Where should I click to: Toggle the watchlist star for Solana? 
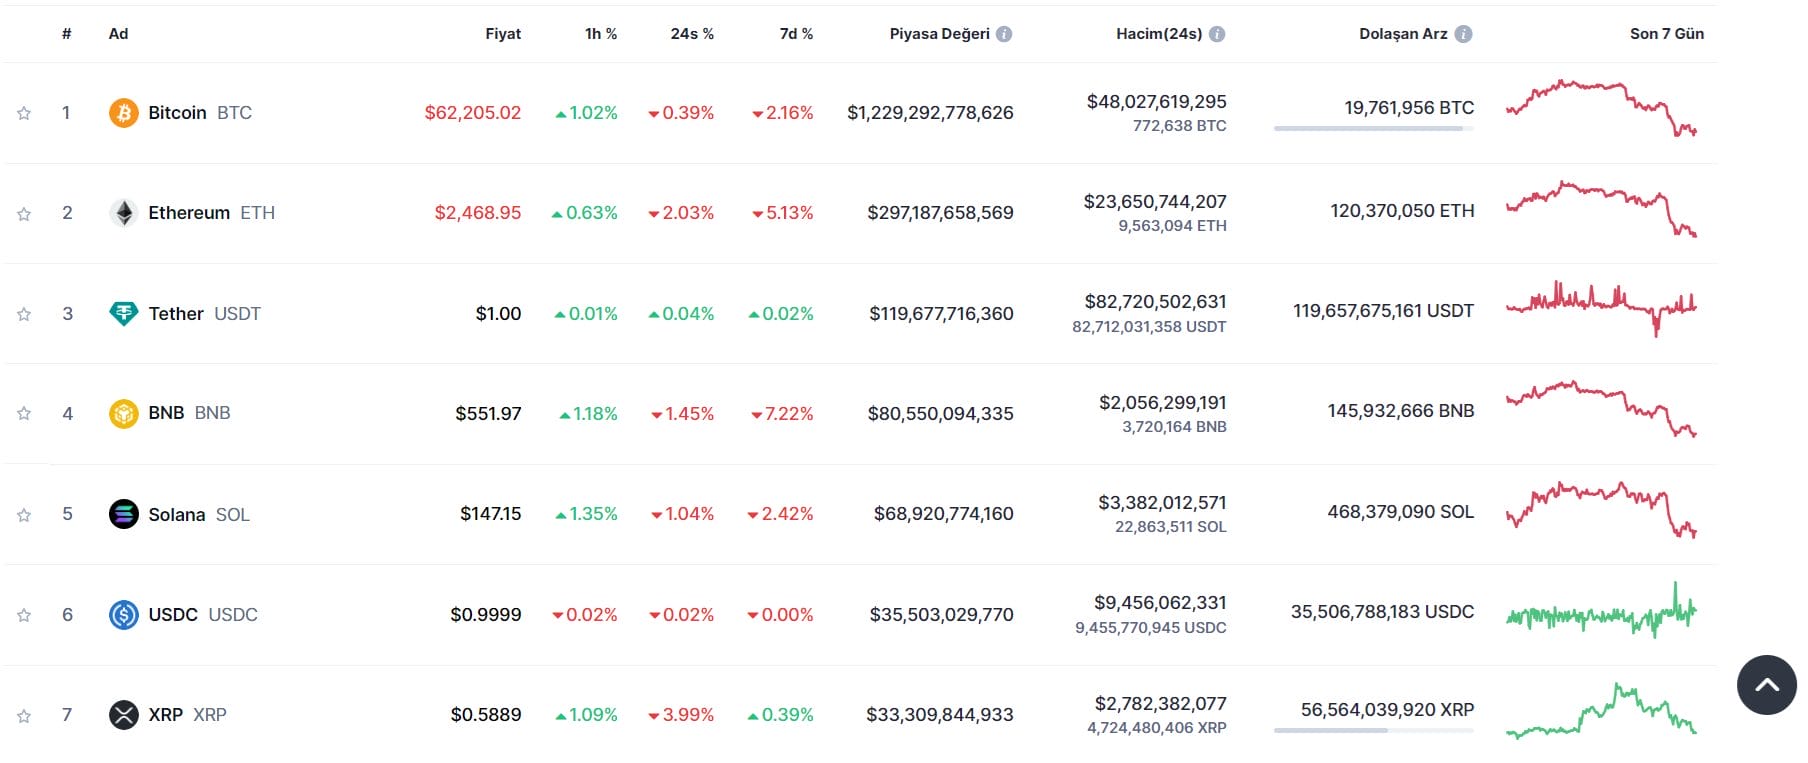tap(22, 514)
